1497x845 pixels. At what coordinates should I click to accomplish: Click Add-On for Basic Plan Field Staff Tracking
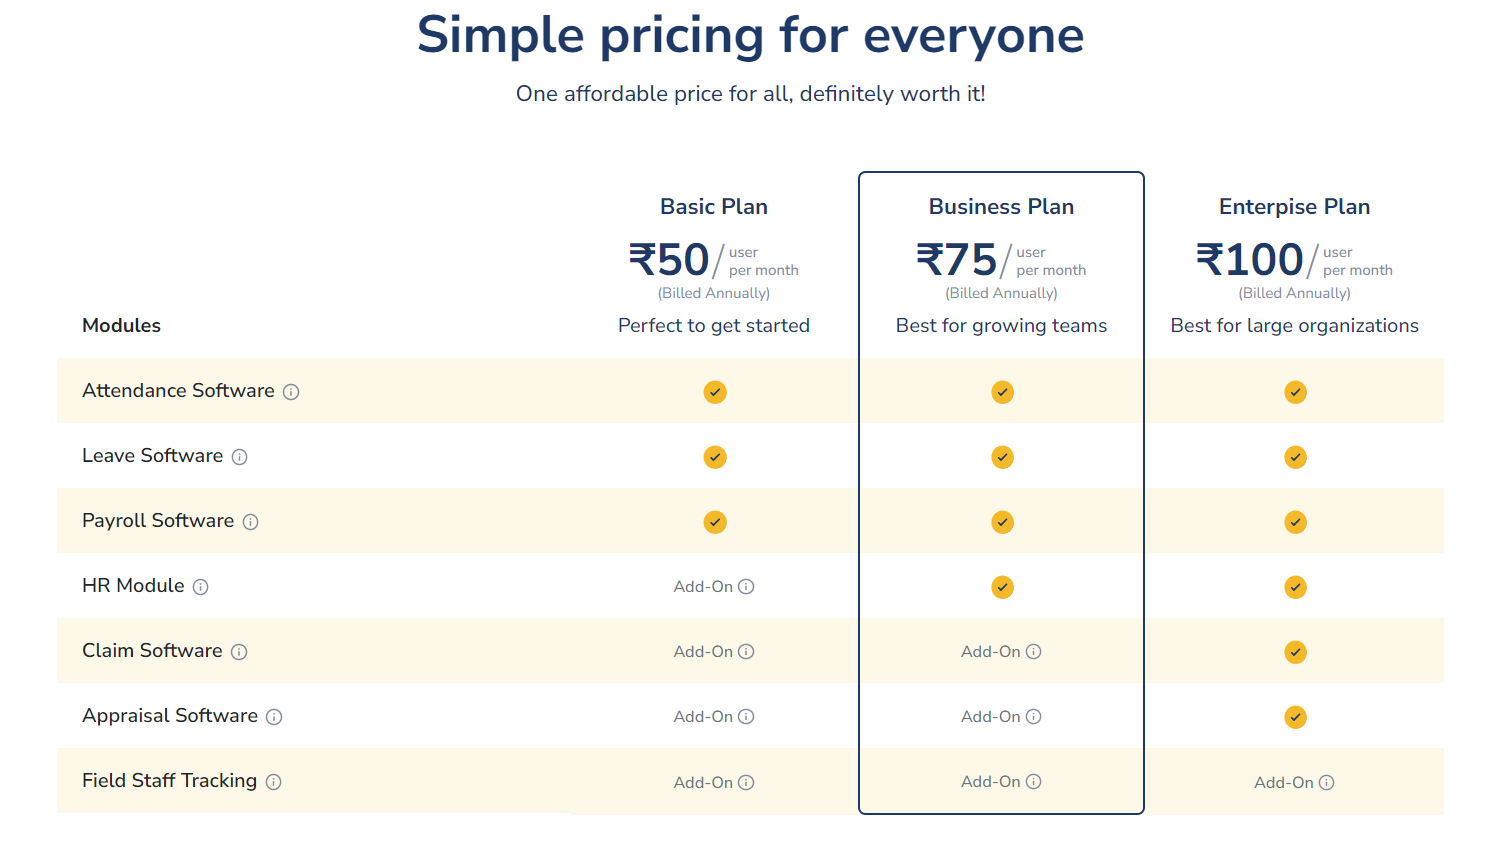click(703, 783)
